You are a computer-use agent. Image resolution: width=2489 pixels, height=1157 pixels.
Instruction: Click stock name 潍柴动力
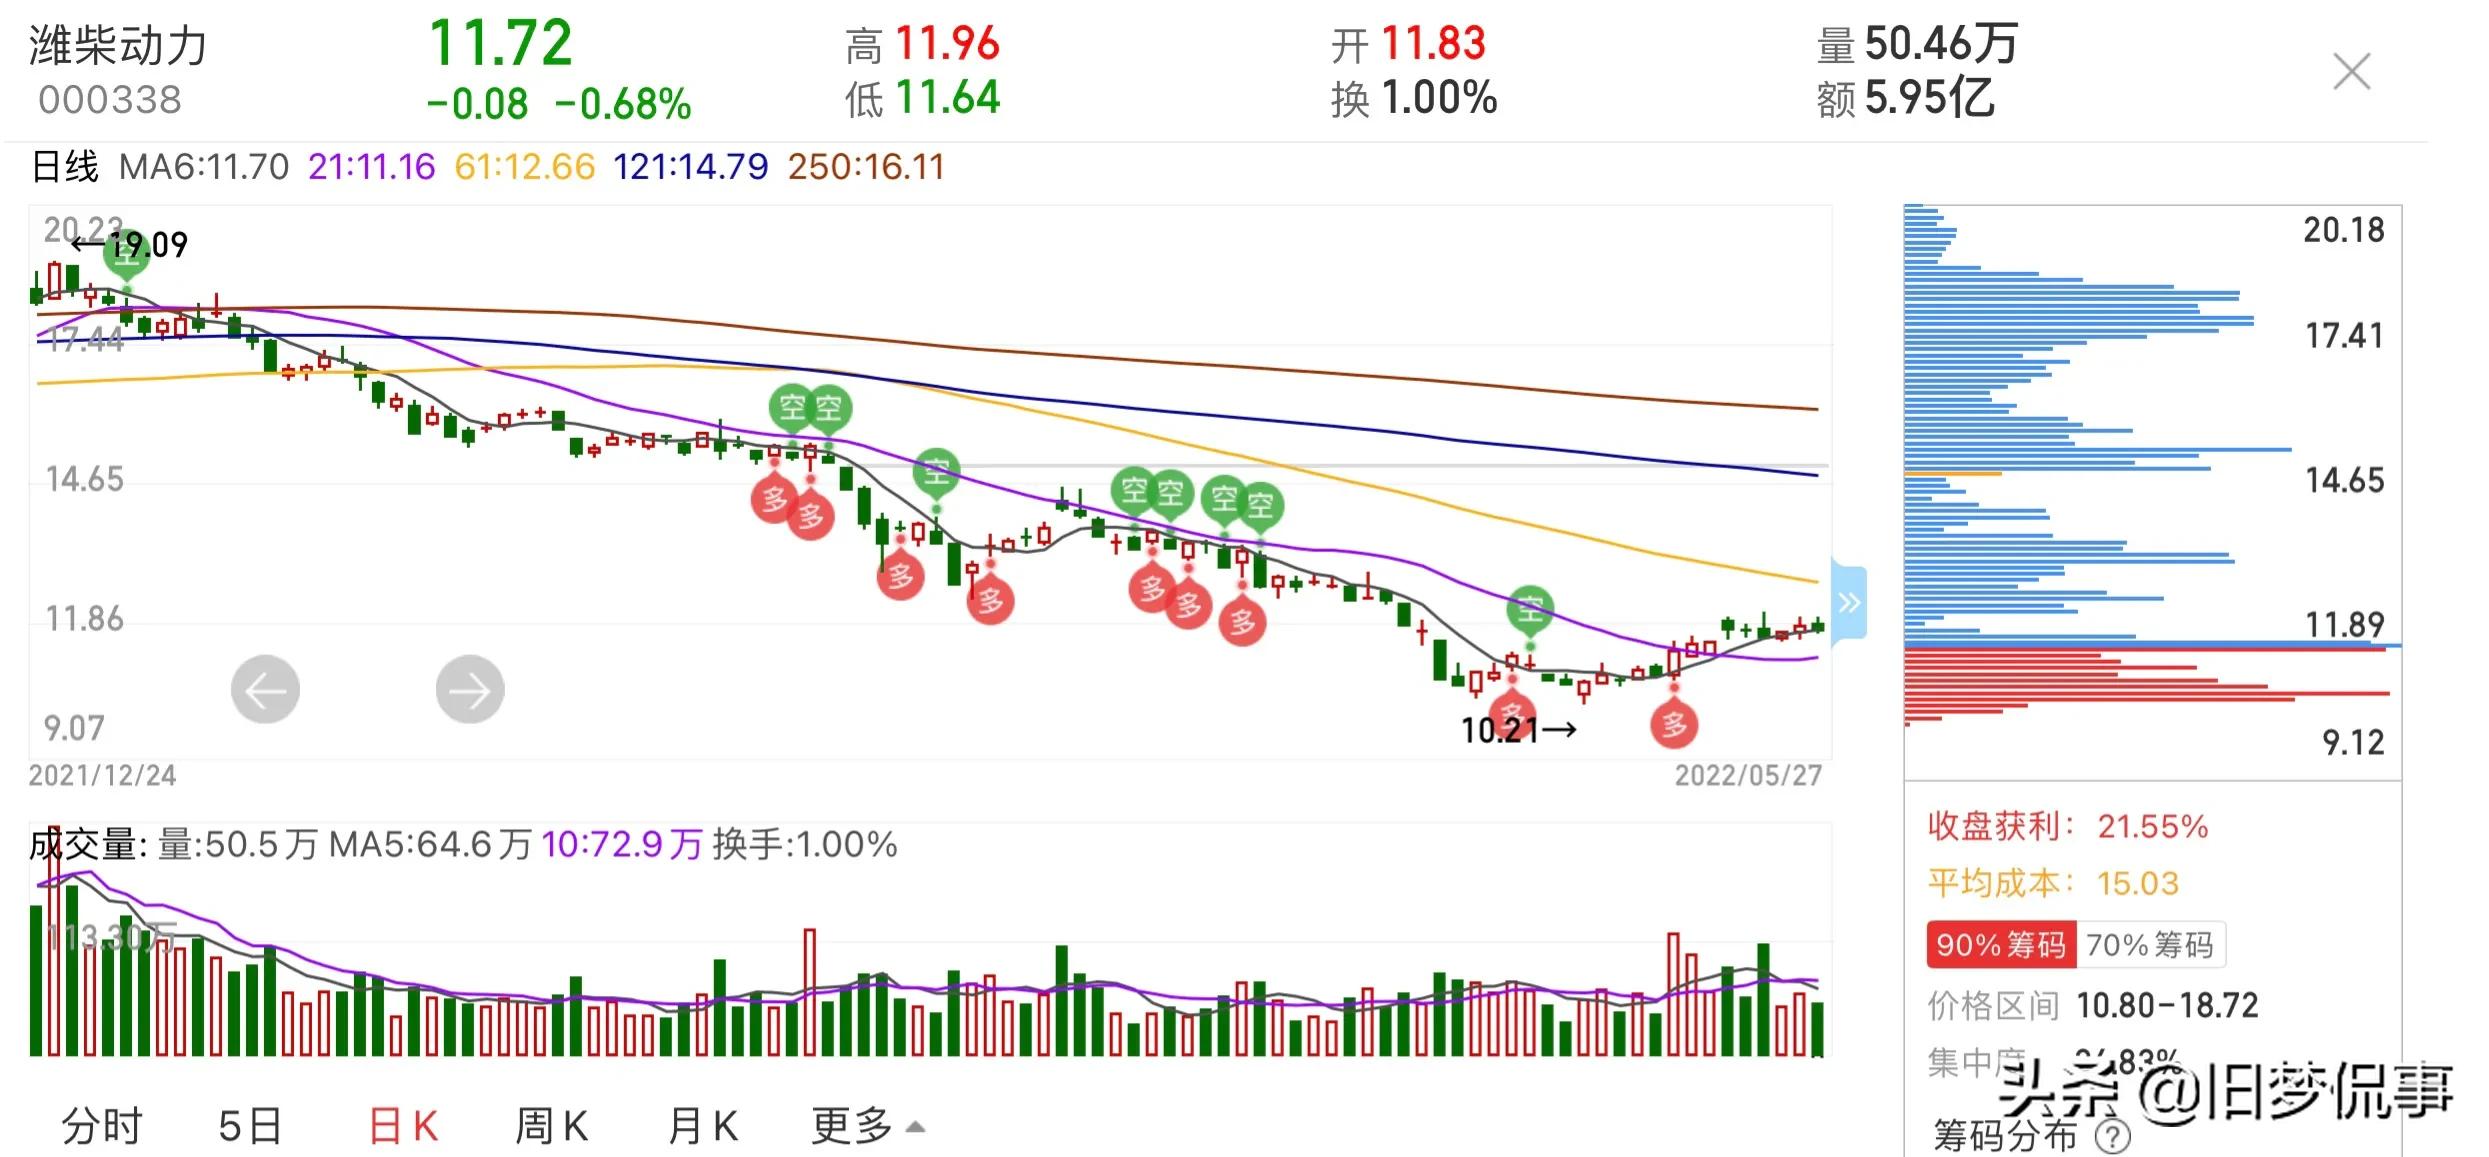click(118, 46)
